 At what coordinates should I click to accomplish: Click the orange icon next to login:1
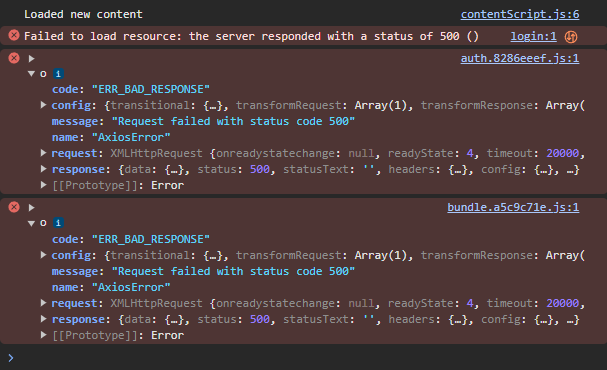pos(571,37)
